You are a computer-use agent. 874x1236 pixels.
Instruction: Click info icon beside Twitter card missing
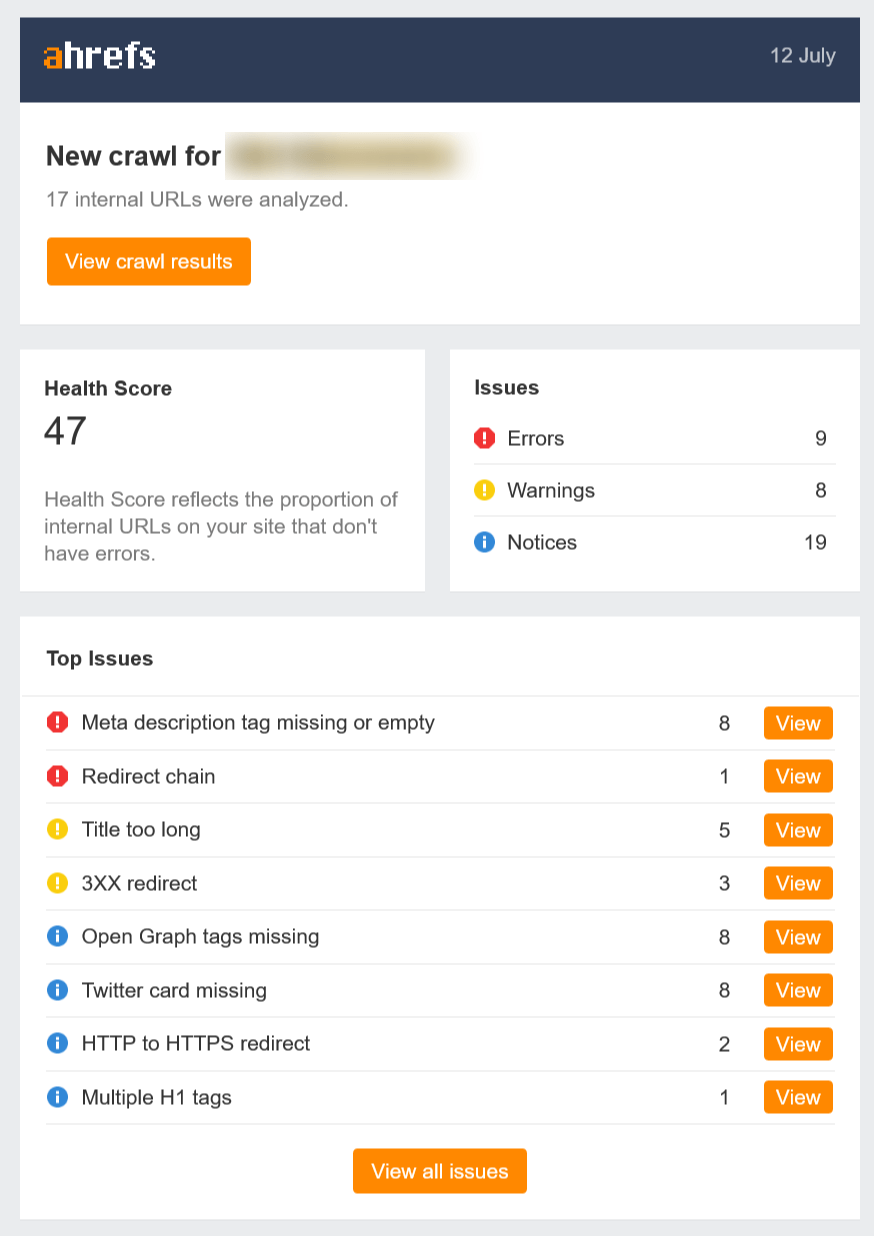58,990
